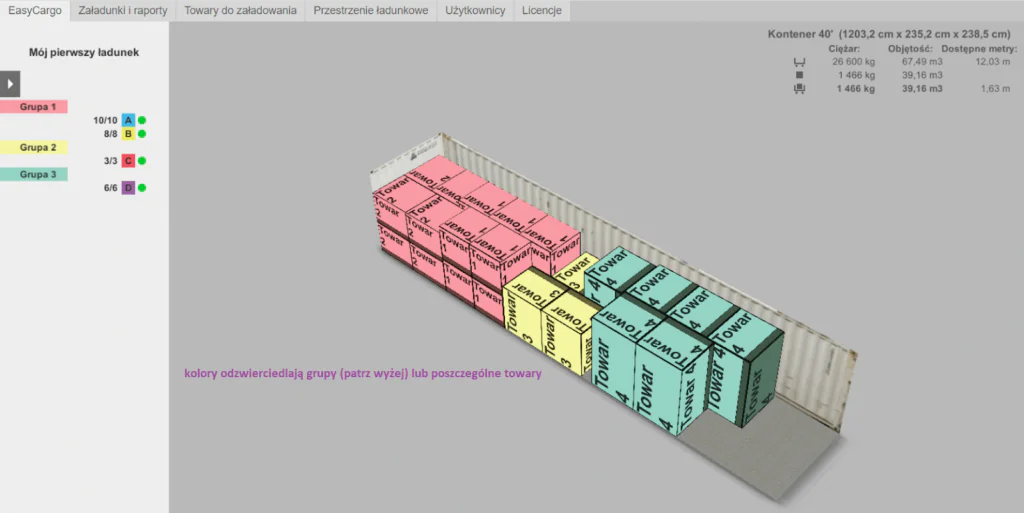Expand the side panel arrow button
This screenshot has height=513, width=1024.
click(x=10, y=84)
